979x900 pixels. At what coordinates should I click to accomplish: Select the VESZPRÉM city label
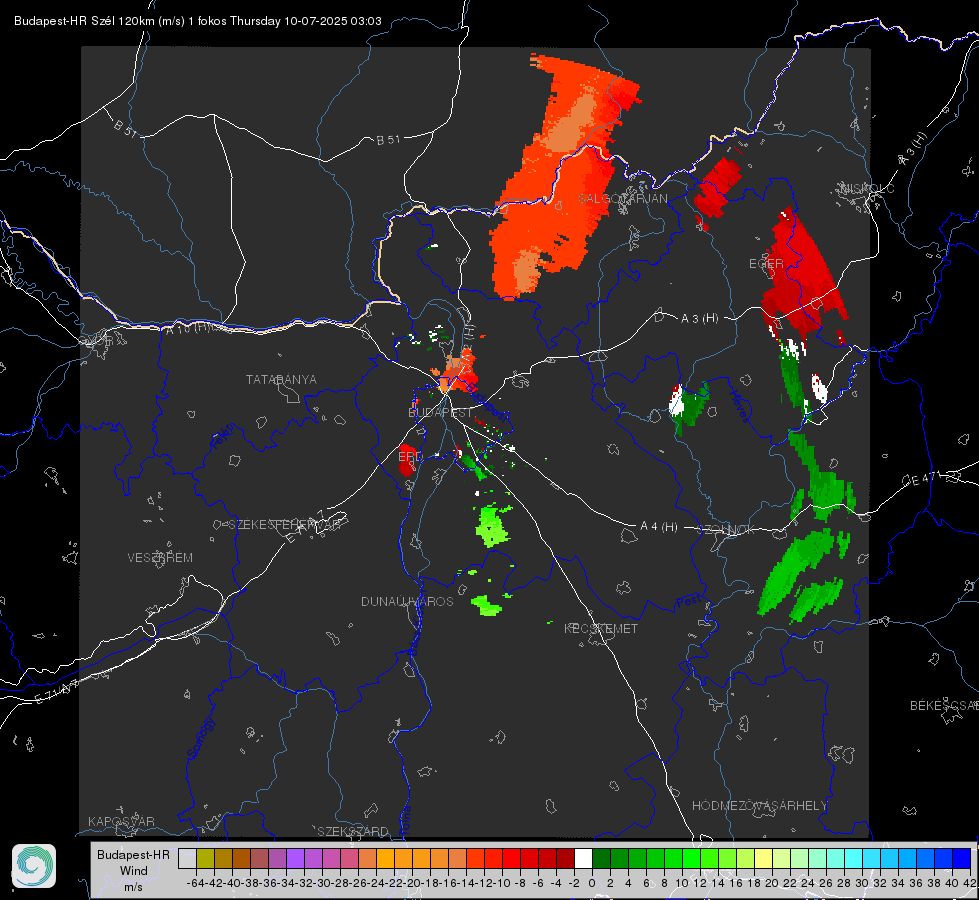(160, 557)
